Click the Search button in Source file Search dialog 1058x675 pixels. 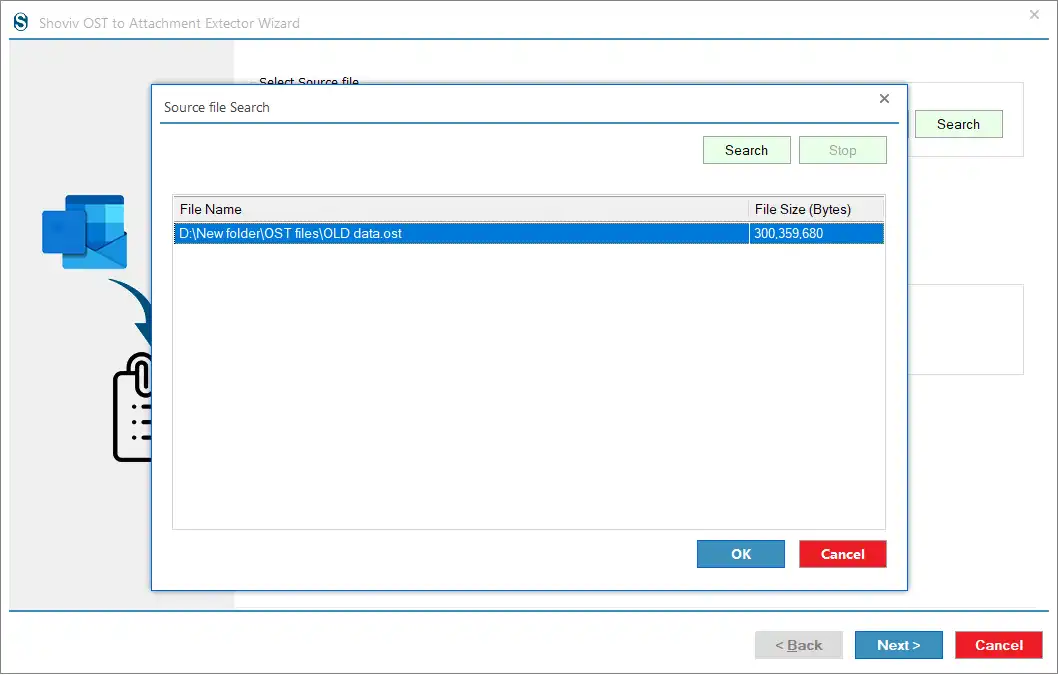click(x=746, y=150)
